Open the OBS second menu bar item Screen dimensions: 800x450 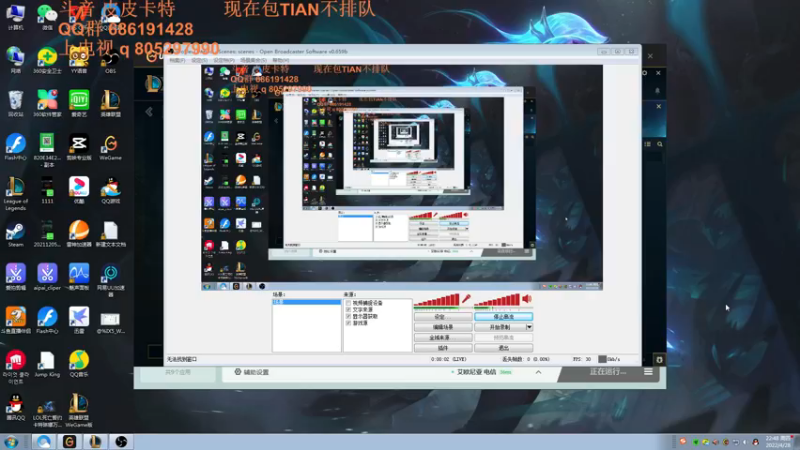pyautogui.click(x=199, y=60)
